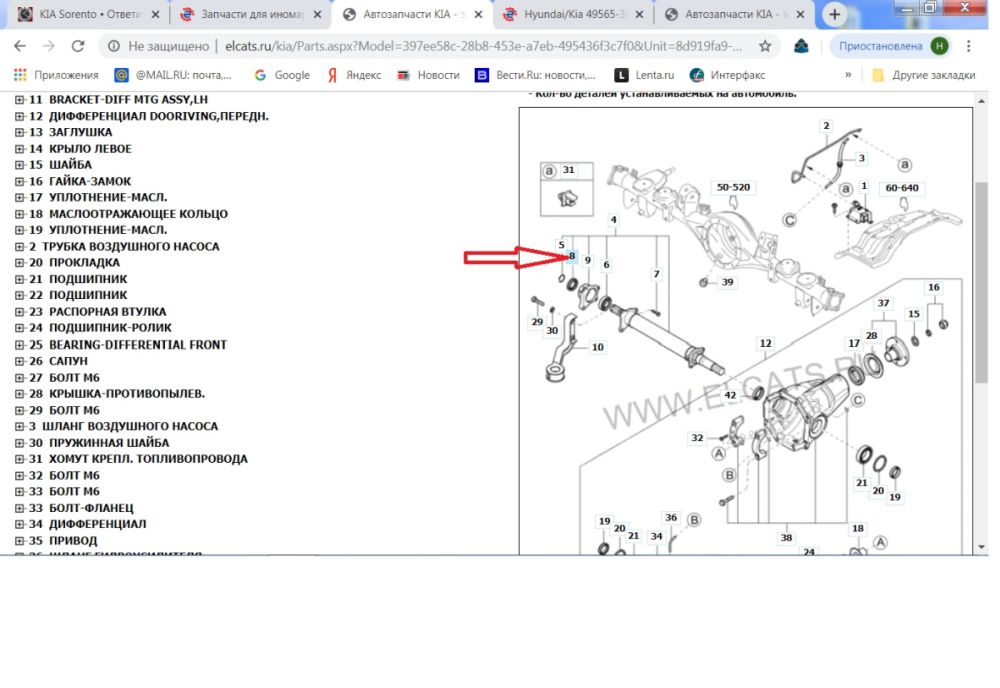Bookmark this page with the star icon

click(765, 46)
